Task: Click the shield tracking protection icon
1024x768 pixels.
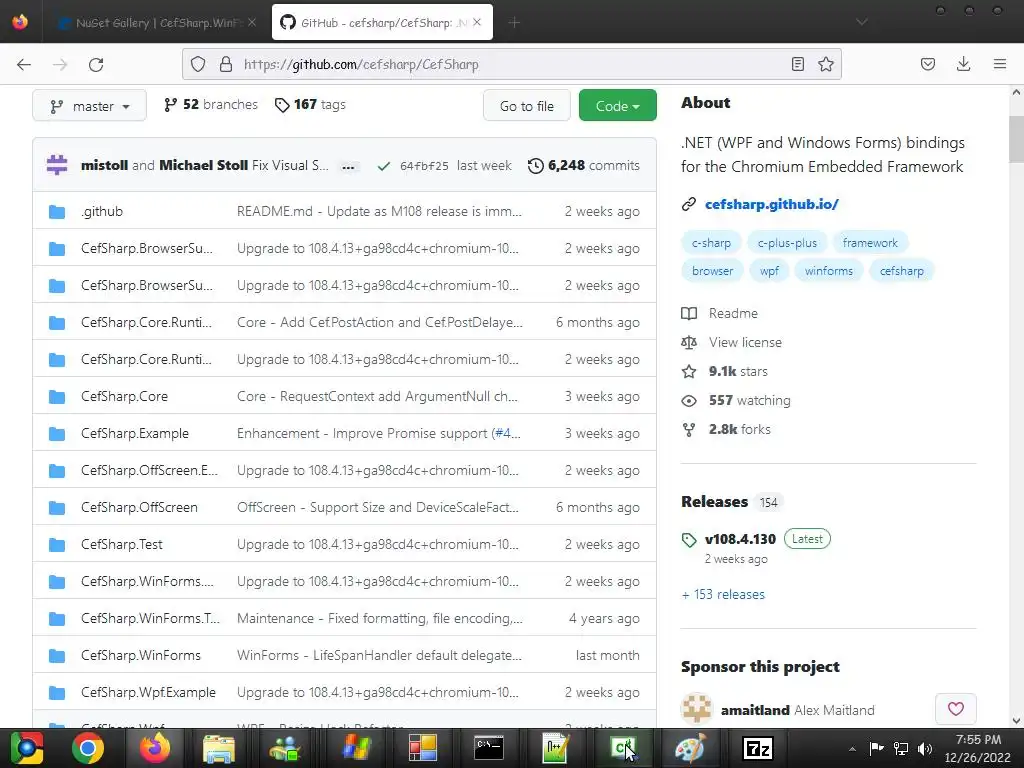Action: pyautogui.click(x=198, y=64)
